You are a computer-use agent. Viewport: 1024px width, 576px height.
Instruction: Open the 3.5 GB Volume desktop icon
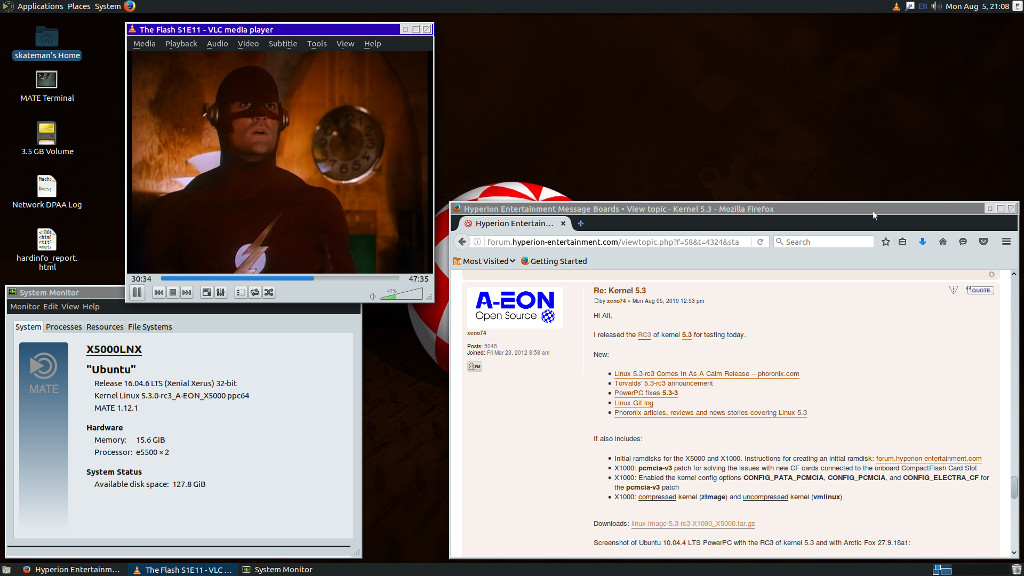click(x=47, y=139)
